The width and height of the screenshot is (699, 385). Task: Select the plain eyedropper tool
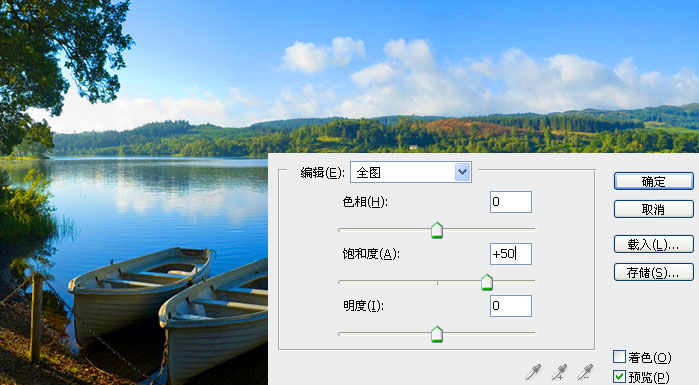[x=534, y=372]
